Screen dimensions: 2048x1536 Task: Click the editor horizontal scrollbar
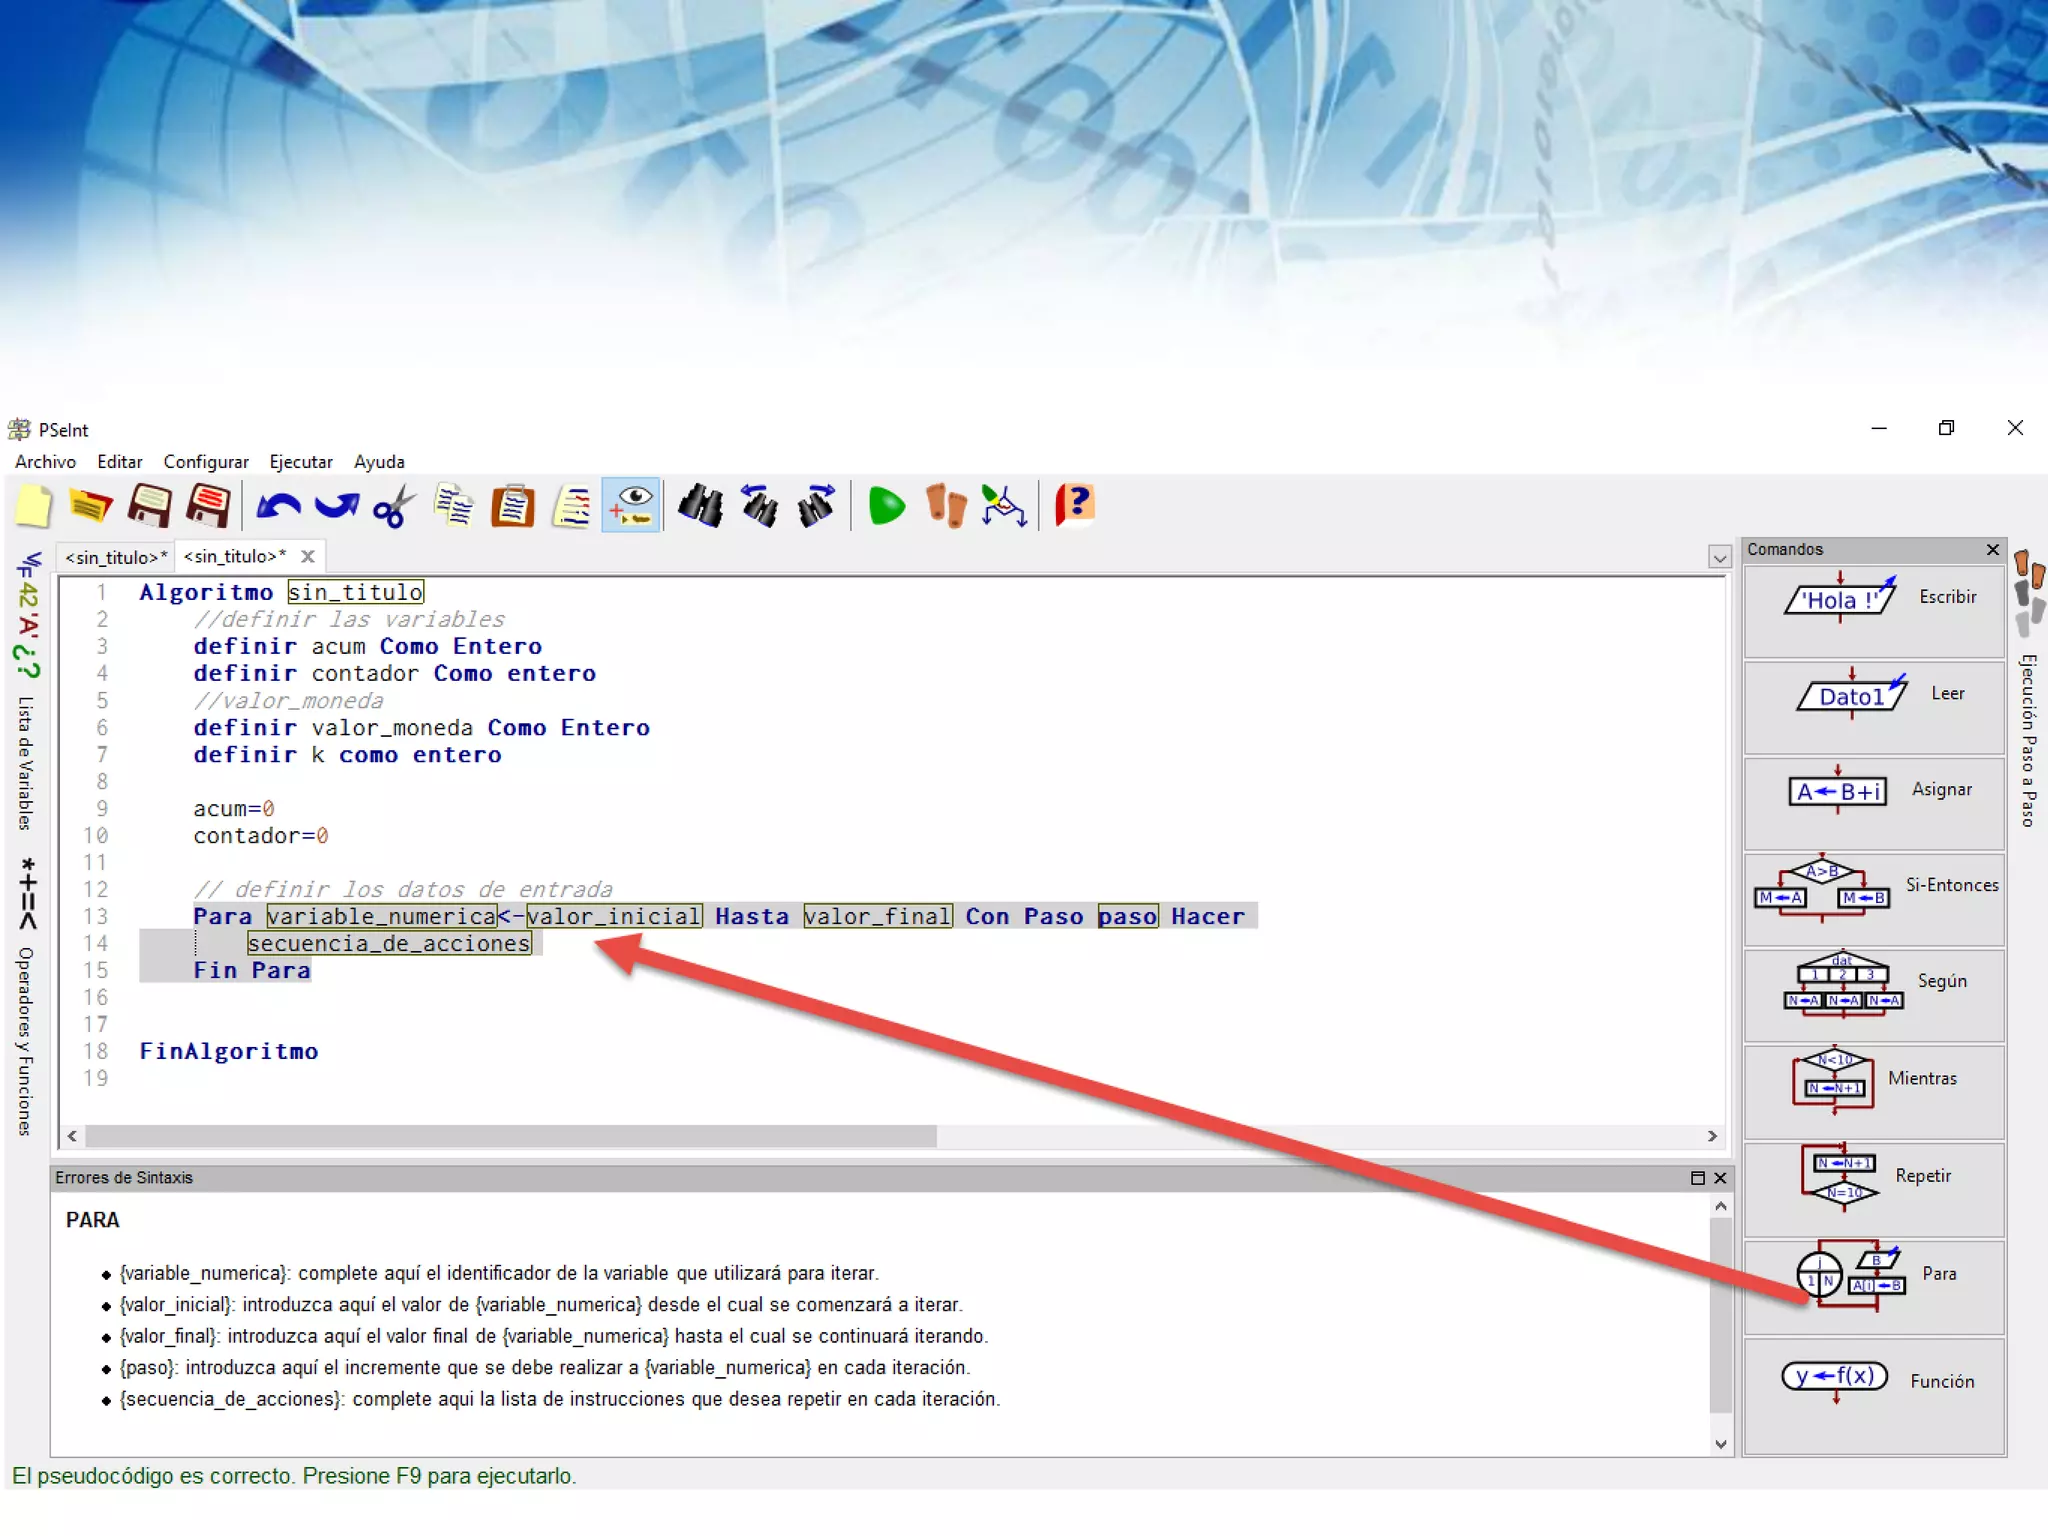(x=510, y=1136)
